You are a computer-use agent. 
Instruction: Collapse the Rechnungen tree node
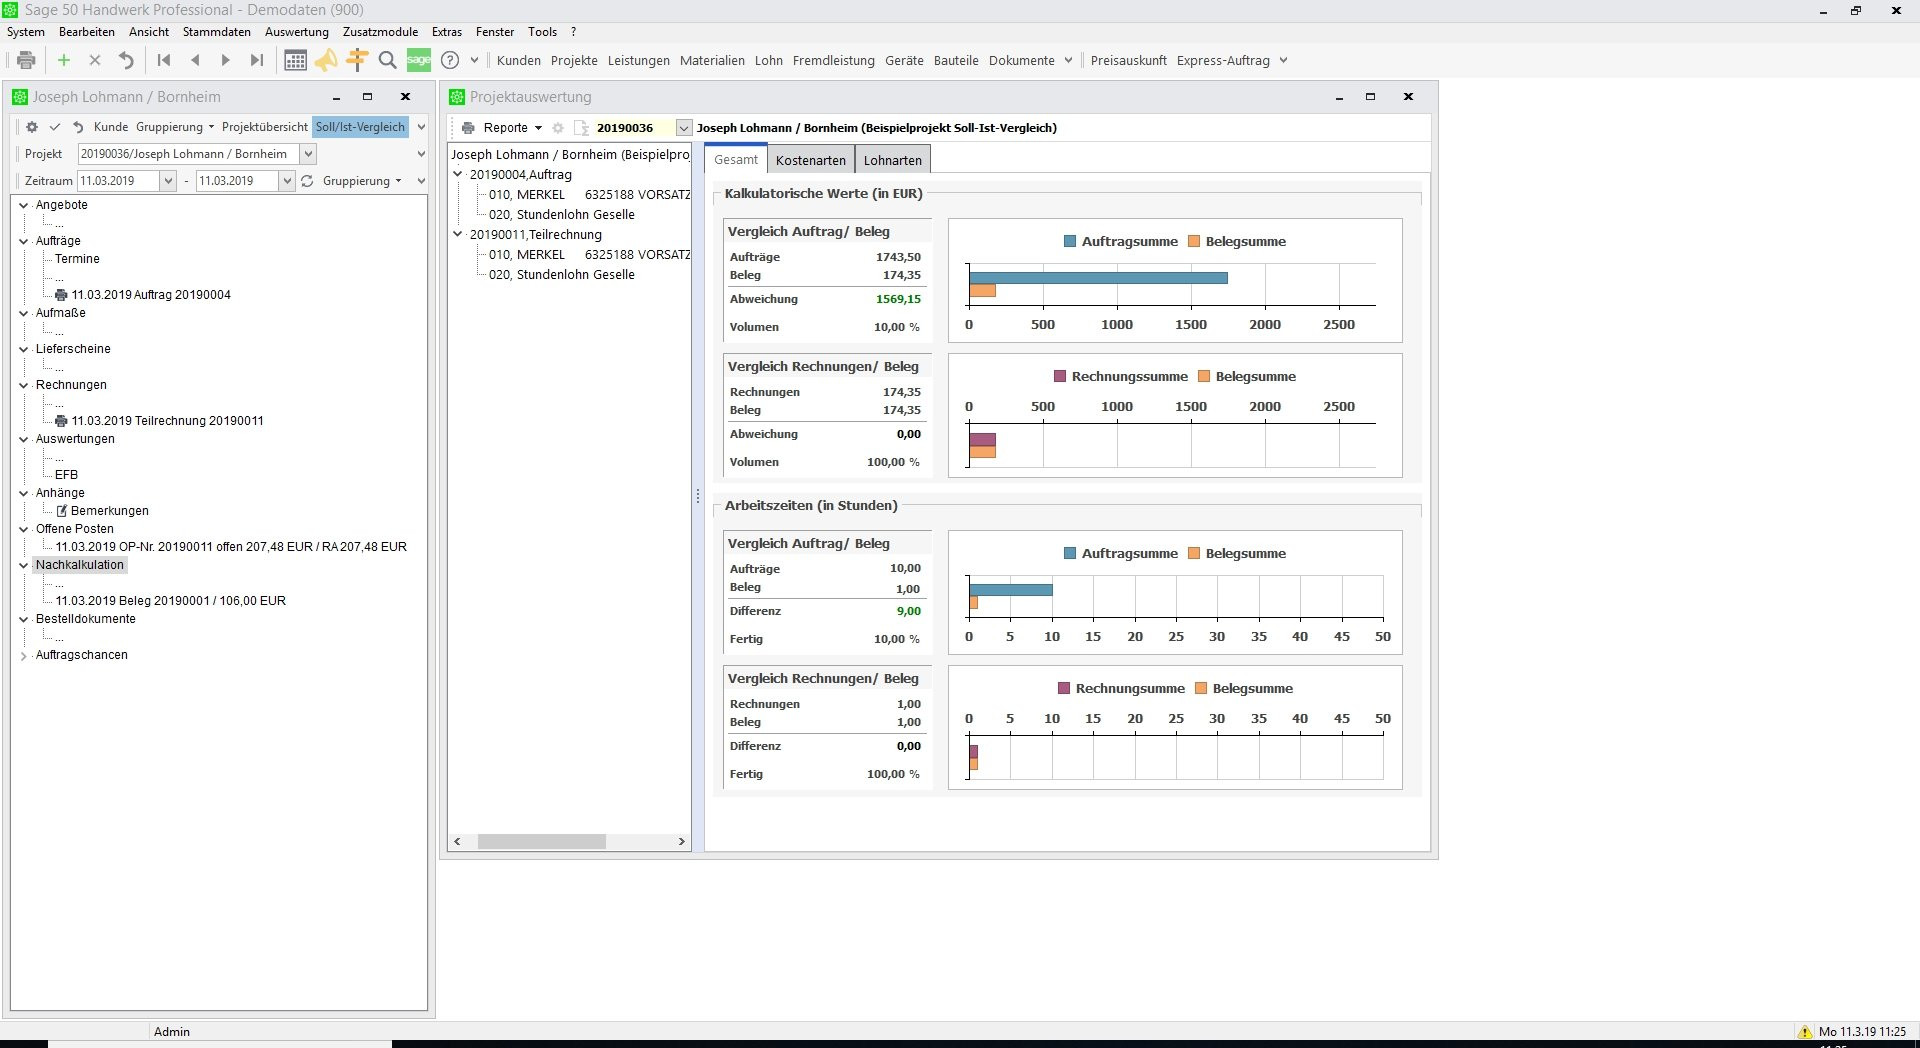pyautogui.click(x=24, y=385)
